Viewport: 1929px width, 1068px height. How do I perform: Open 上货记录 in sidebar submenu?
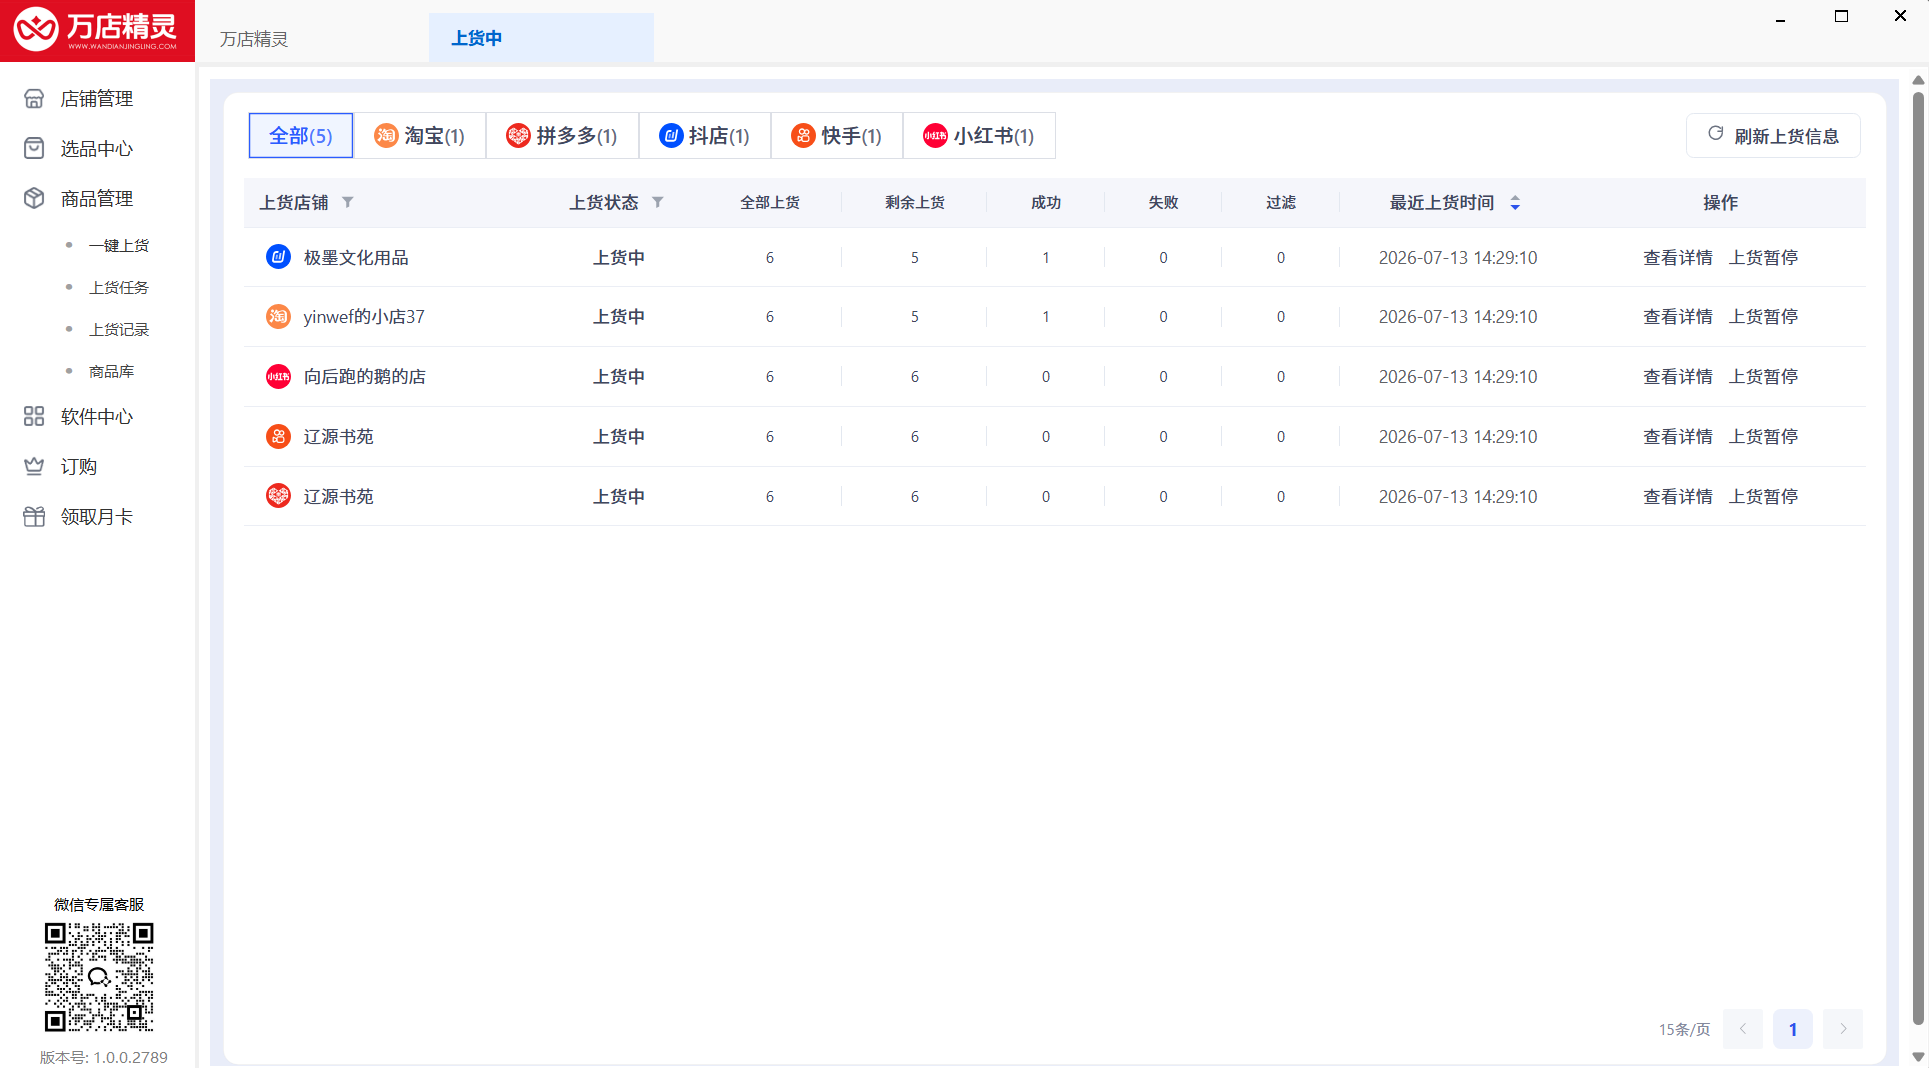pos(119,329)
